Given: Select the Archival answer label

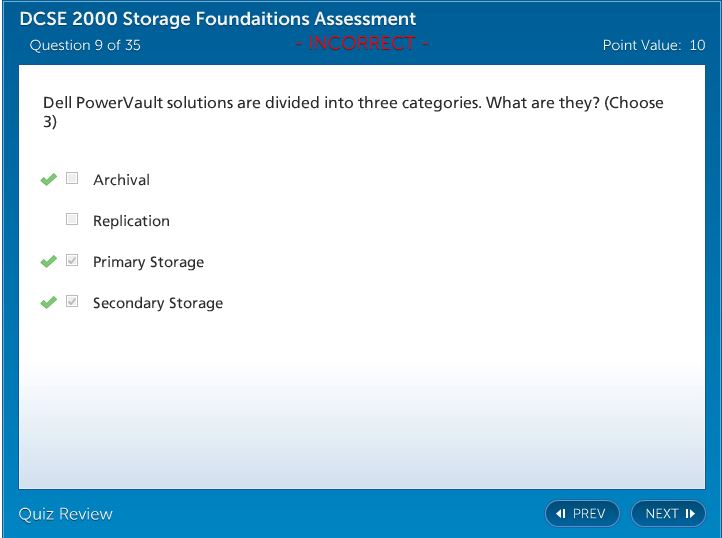Looking at the screenshot, I should [121, 180].
